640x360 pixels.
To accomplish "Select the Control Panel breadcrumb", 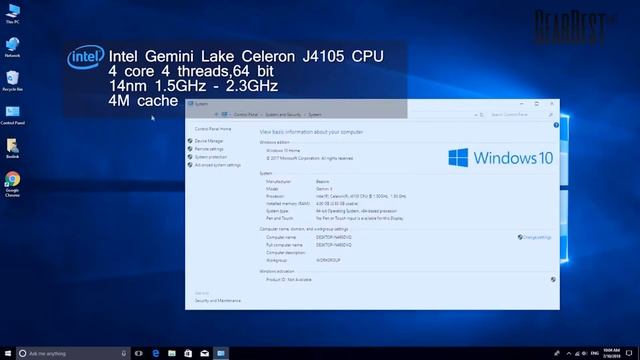I will tap(245, 115).
